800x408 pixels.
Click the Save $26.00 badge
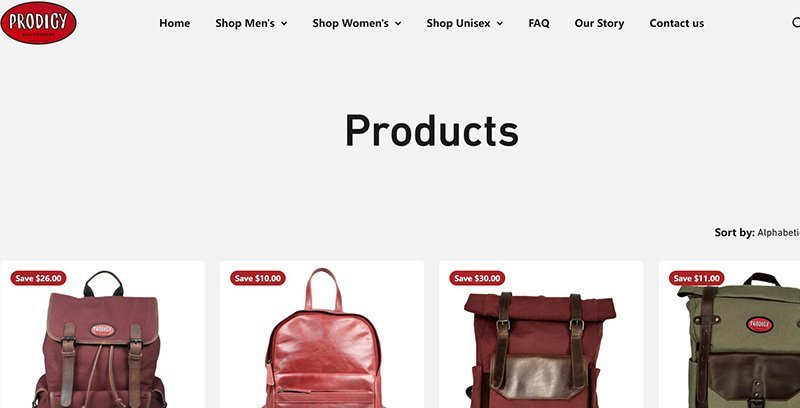38,278
